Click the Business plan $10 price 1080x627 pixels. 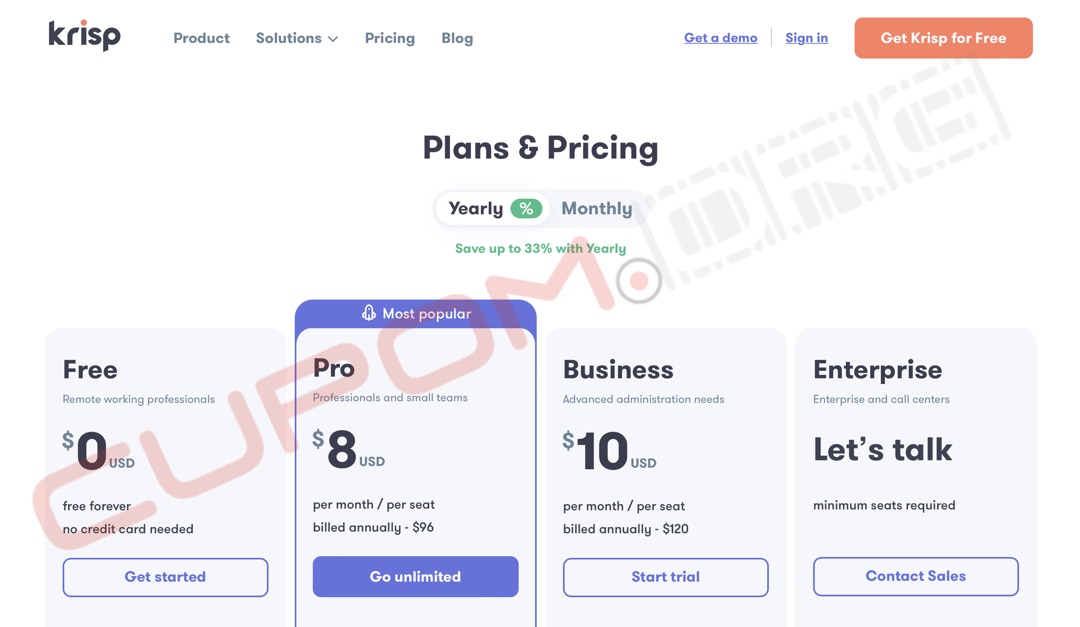tap(601, 452)
